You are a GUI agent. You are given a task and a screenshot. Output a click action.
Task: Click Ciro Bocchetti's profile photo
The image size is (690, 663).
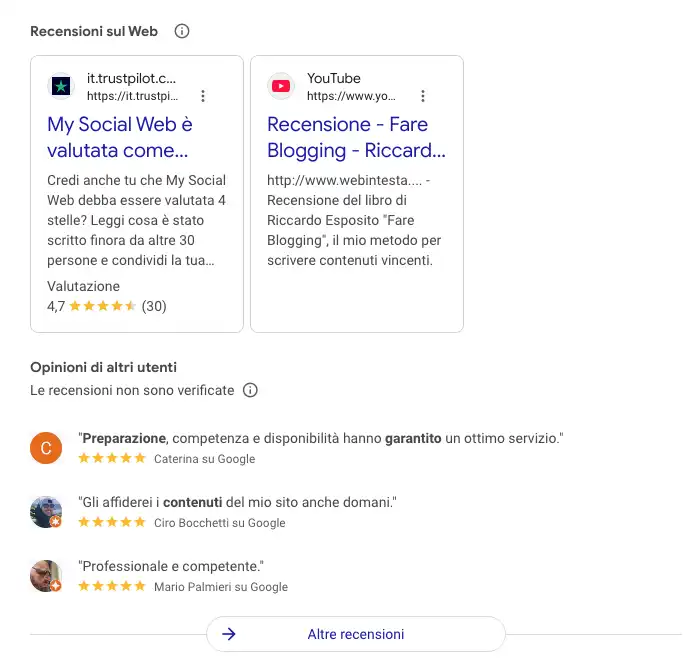(46, 512)
